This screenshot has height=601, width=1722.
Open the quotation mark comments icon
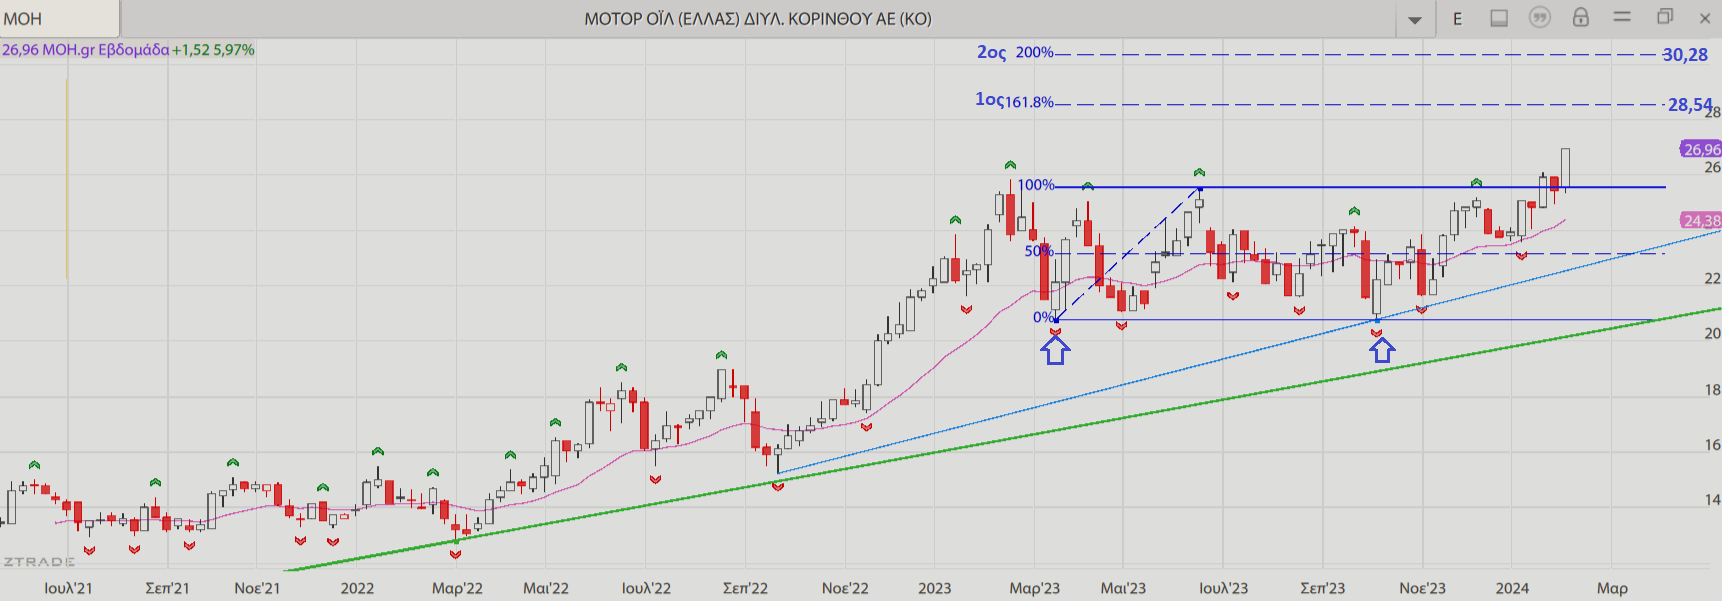1540,18
